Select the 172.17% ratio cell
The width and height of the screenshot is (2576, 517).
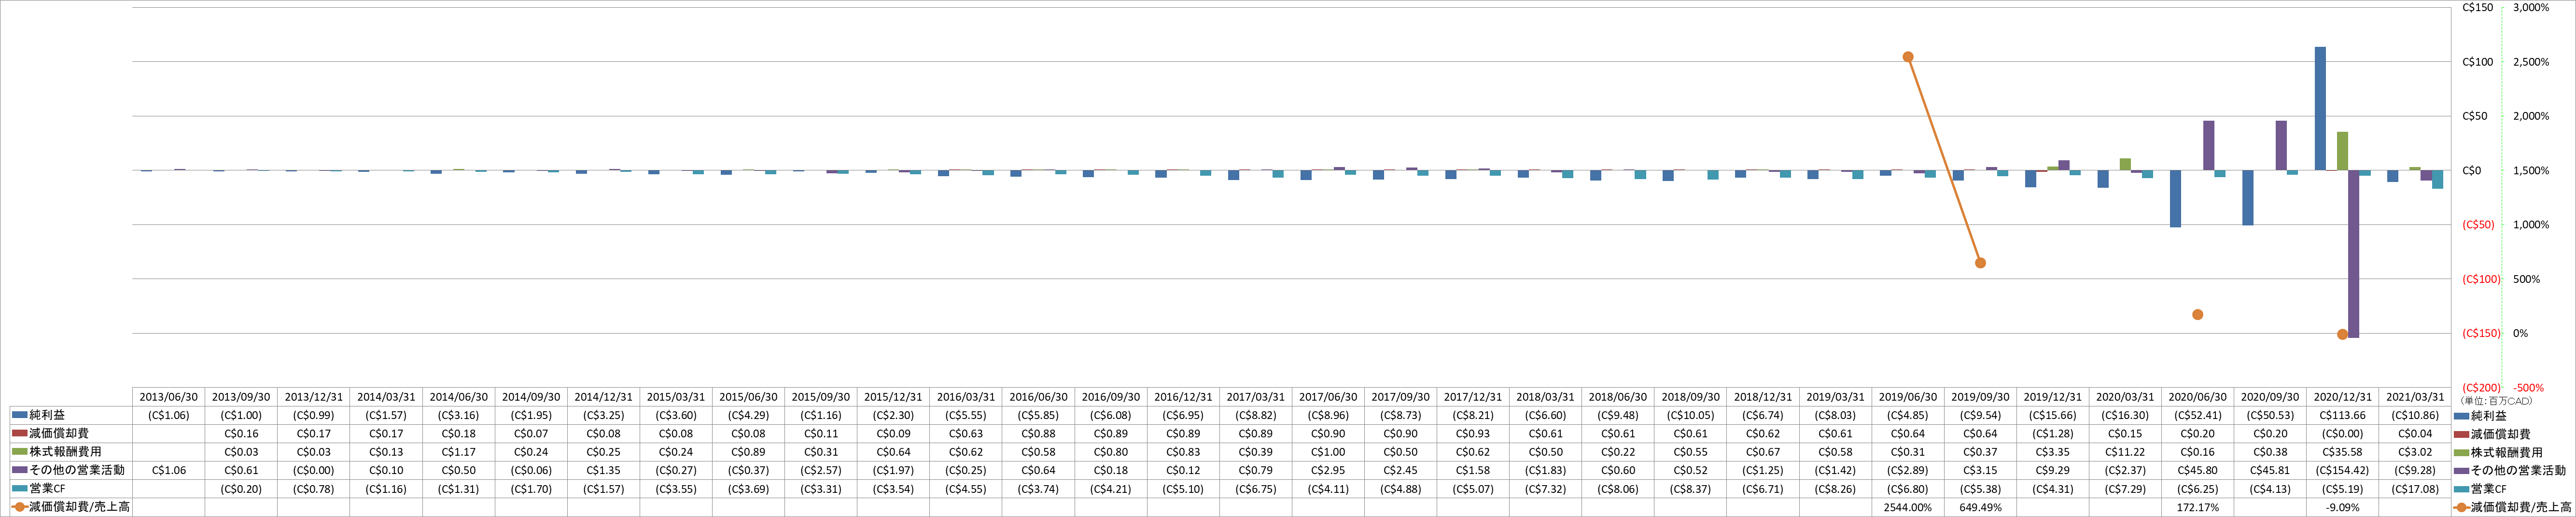[2198, 507]
